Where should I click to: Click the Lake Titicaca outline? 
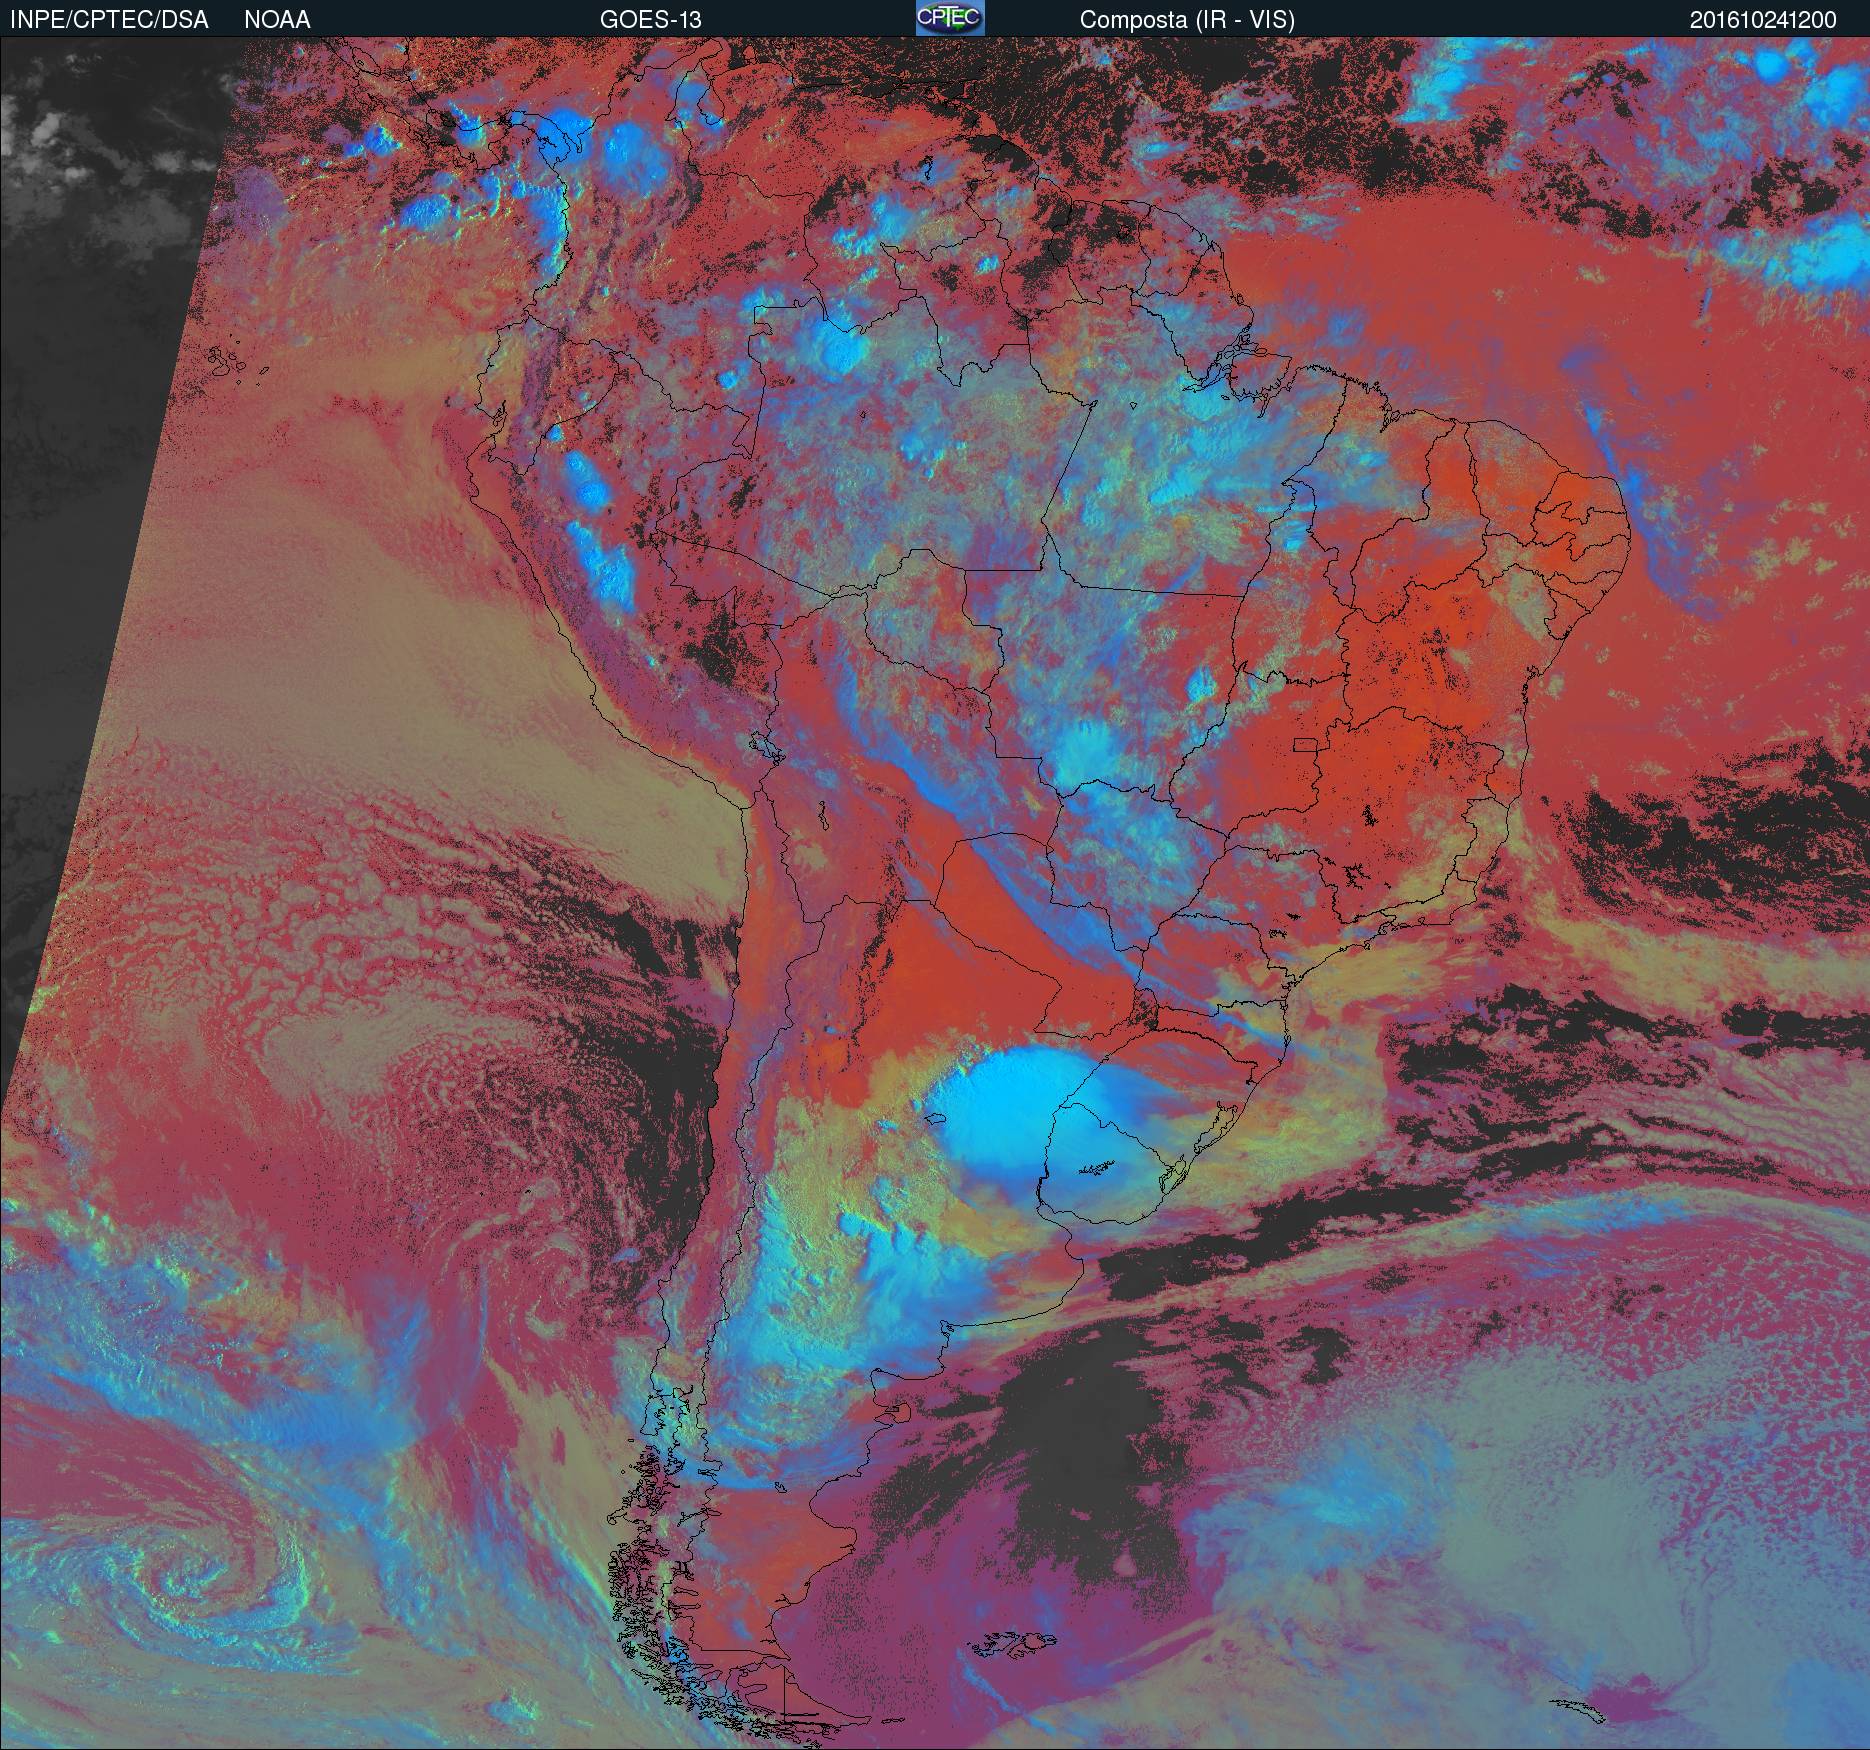(765, 747)
